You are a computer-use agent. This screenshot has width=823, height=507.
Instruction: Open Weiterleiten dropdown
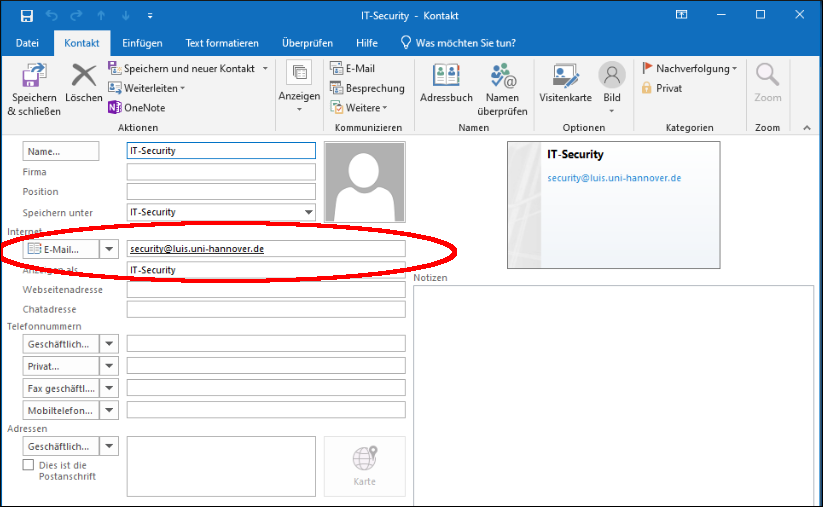(147, 88)
